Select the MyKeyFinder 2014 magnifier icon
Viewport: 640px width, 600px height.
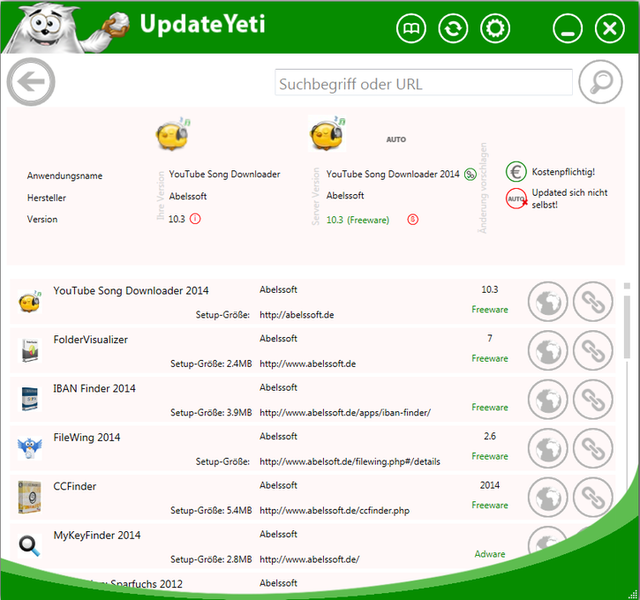pyautogui.click(x=30, y=546)
